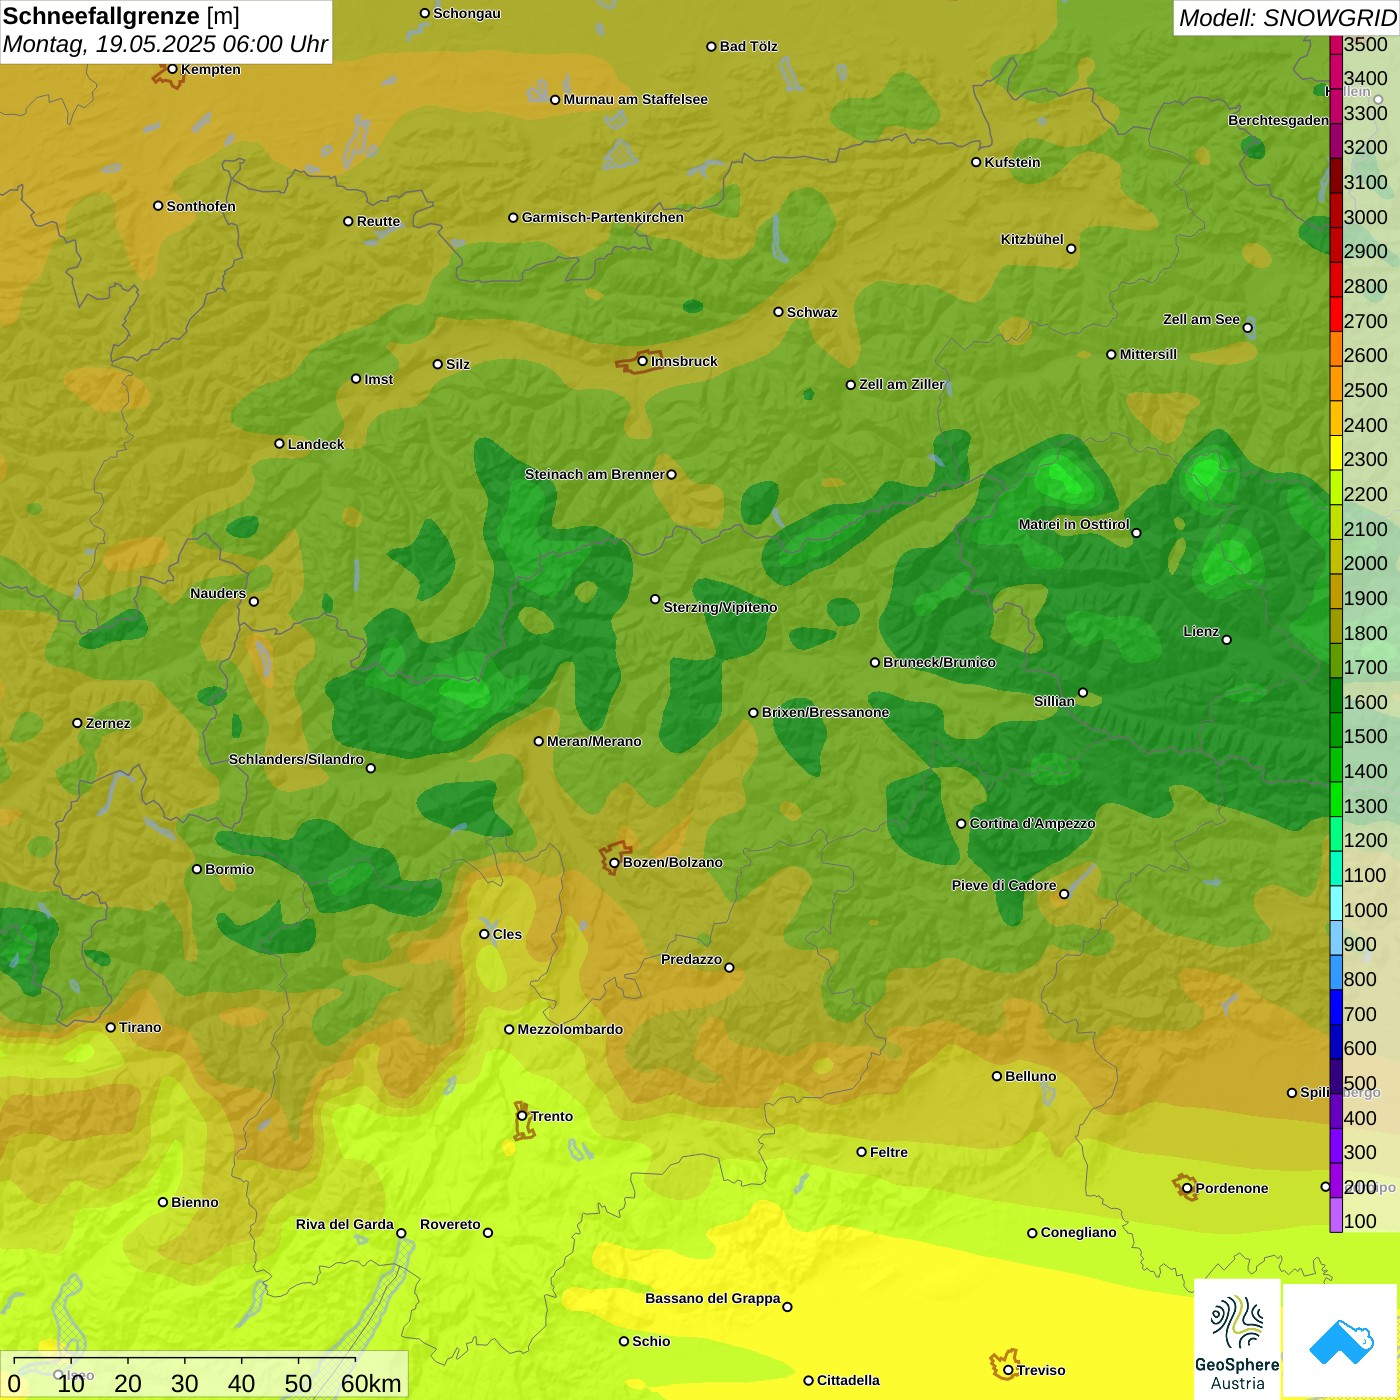Screen dimensions: 1400x1400
Task: Click the 'Bruneck/Brunico' label
Action: pos(939,662)
